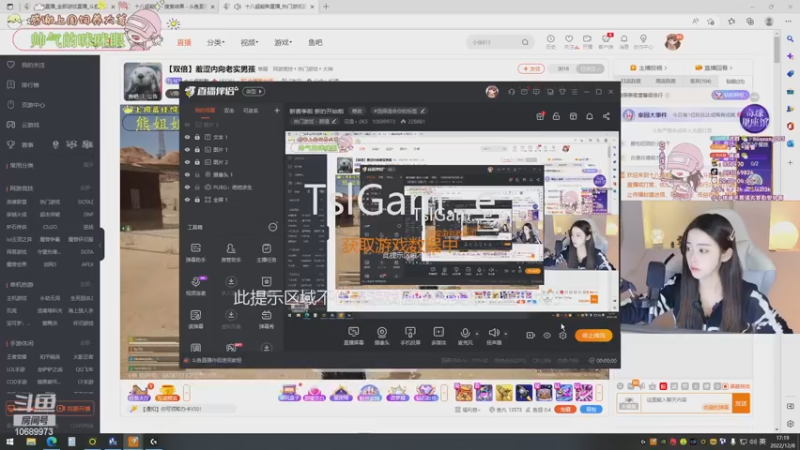The width and height of the screenshot is (800, 450).
Task: Unlock the 文本 1 layer lock
Action: 197,137
